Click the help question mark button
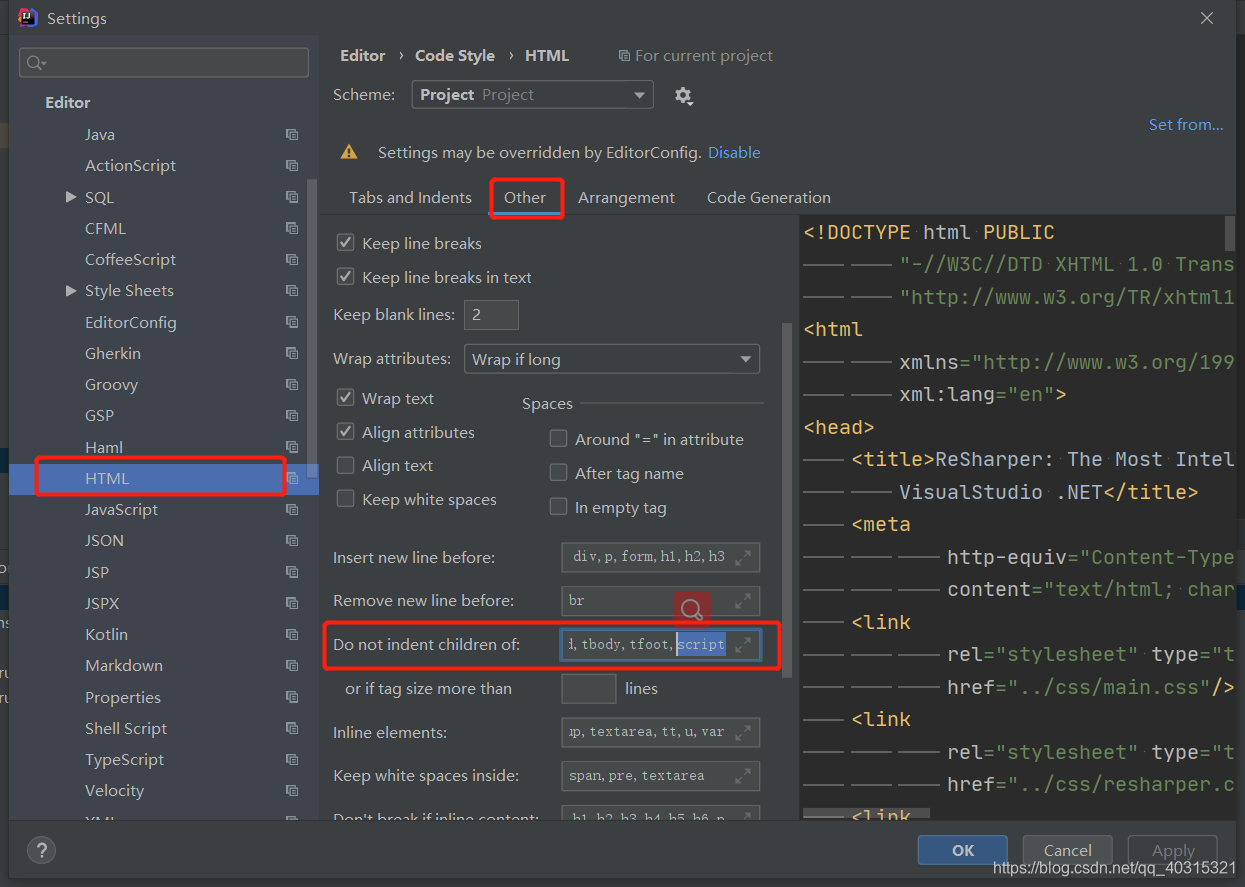The image size is (1245, 887). [41, 850]
